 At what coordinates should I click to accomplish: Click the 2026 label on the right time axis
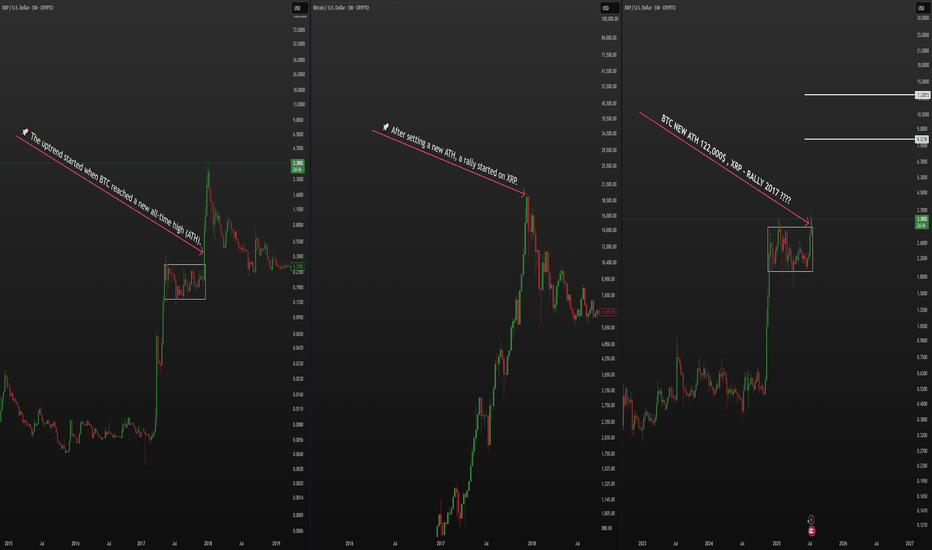pyautogui.click(x=843, y=543)
